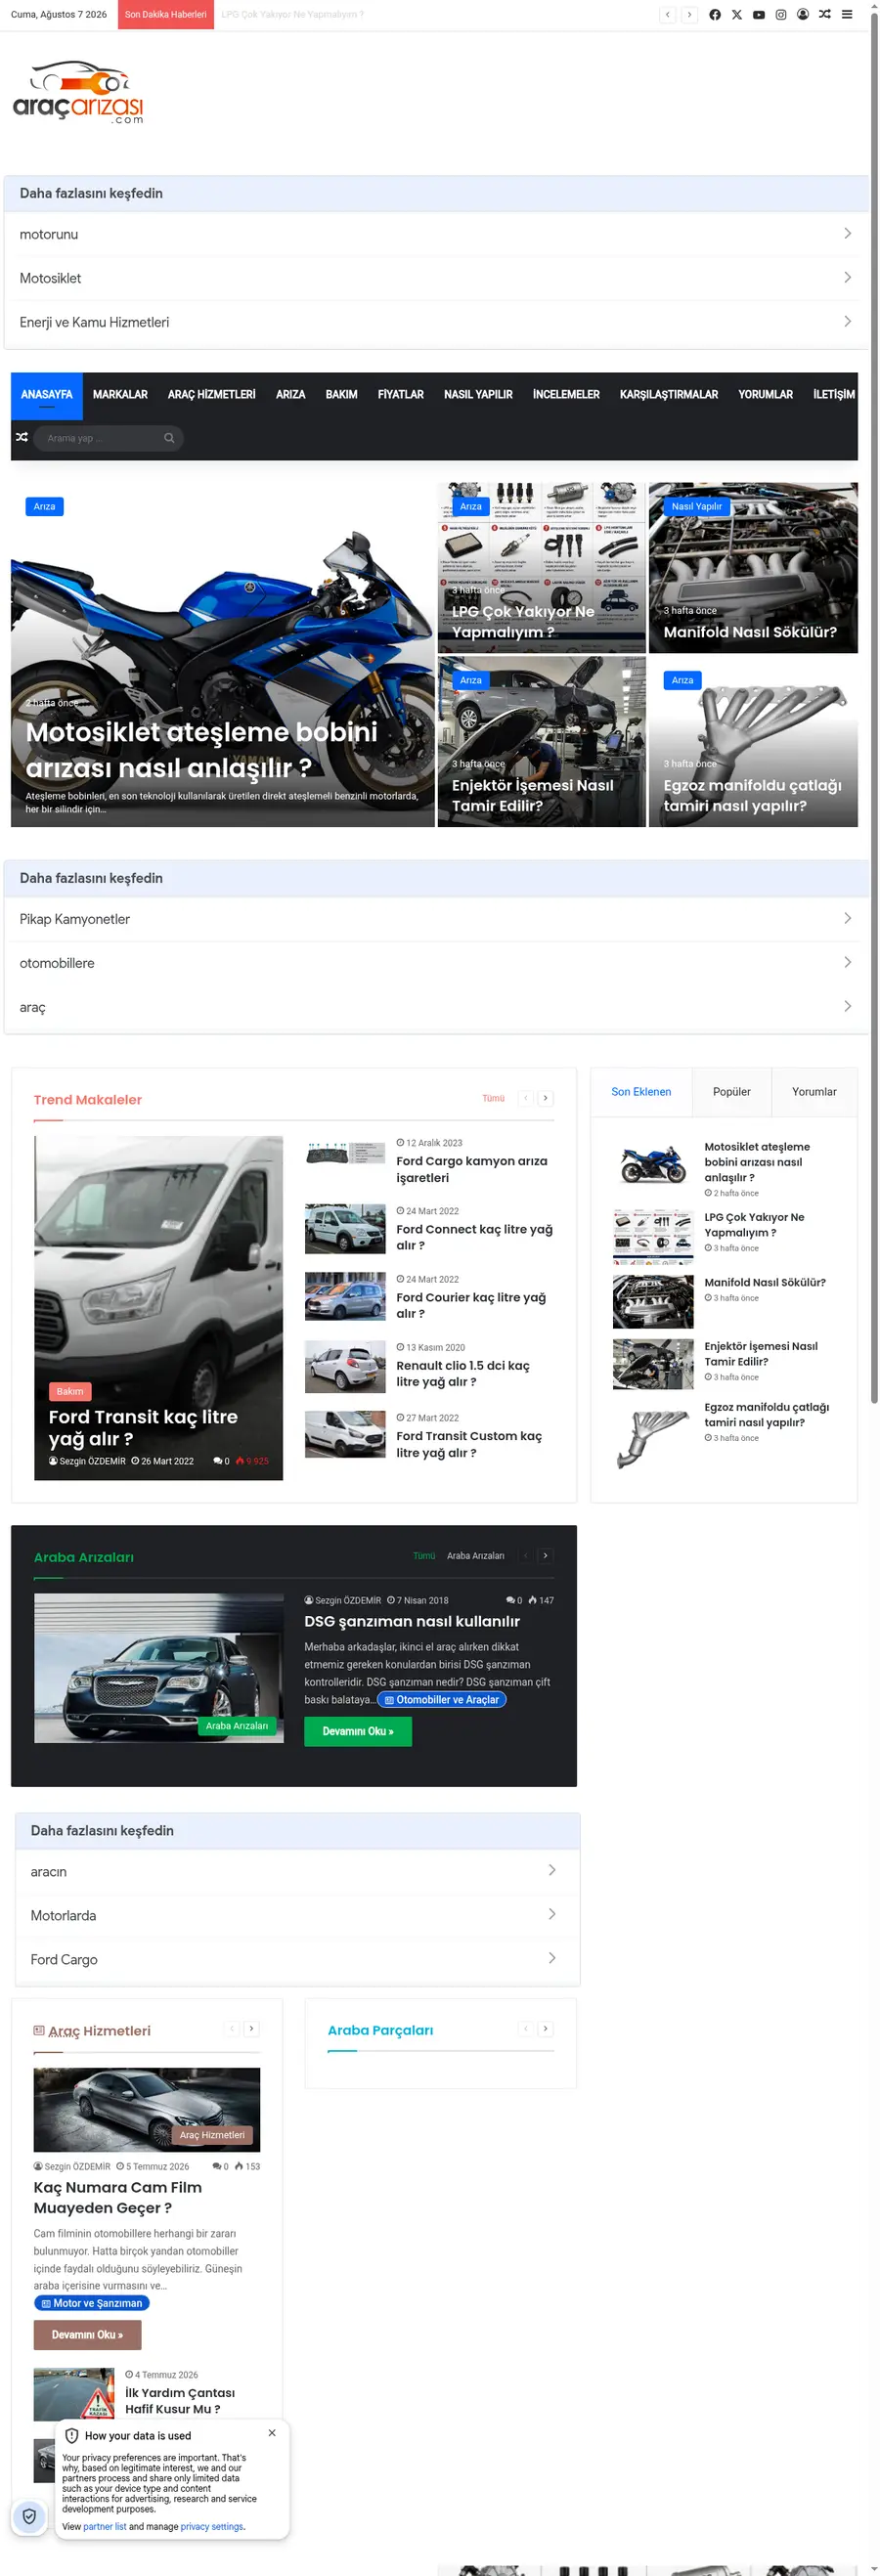The image size is (880, 2576).
Task: Click next arrow in Trend Makaleler
Action: 545,1098
